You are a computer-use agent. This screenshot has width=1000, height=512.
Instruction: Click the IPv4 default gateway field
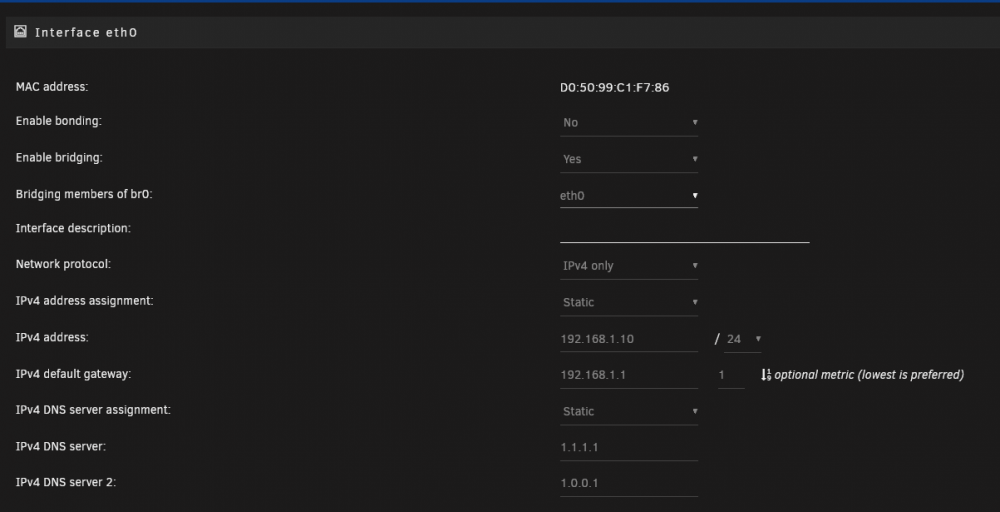click(x=629, y=375)
